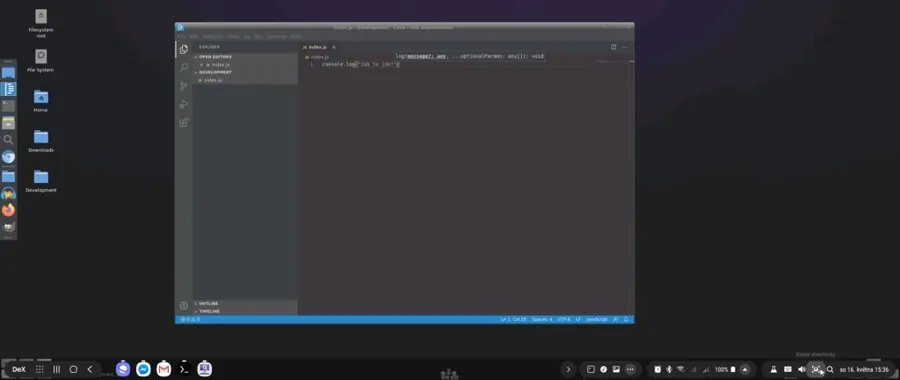Select index.js in Development folder
The width and height of the screenshot is (900, 380).
(245, 80)
